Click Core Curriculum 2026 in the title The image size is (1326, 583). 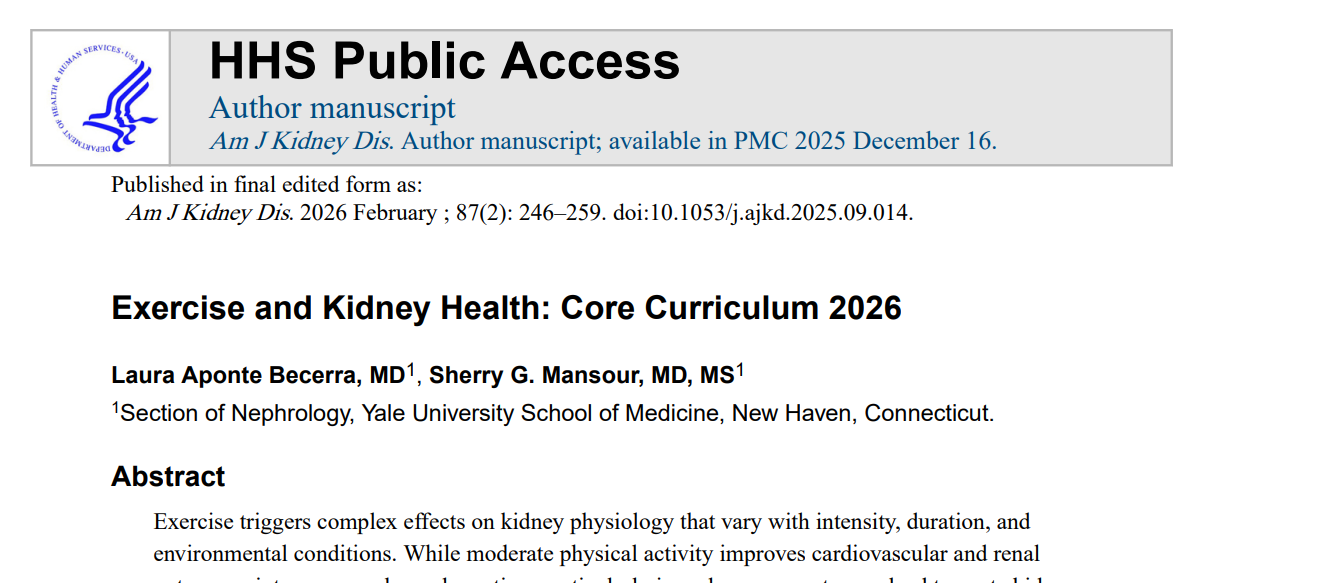[731, 308]
